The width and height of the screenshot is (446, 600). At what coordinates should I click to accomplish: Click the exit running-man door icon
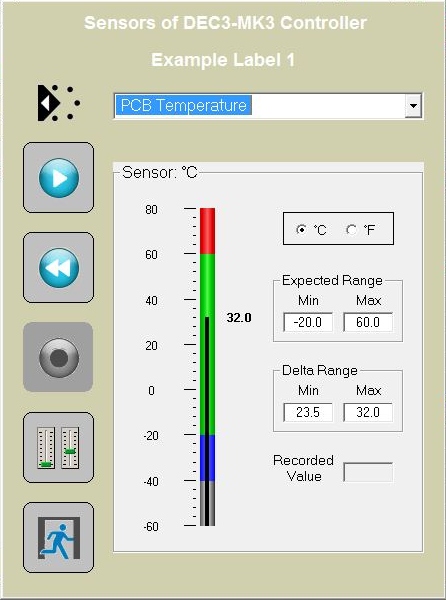point(59,538)
